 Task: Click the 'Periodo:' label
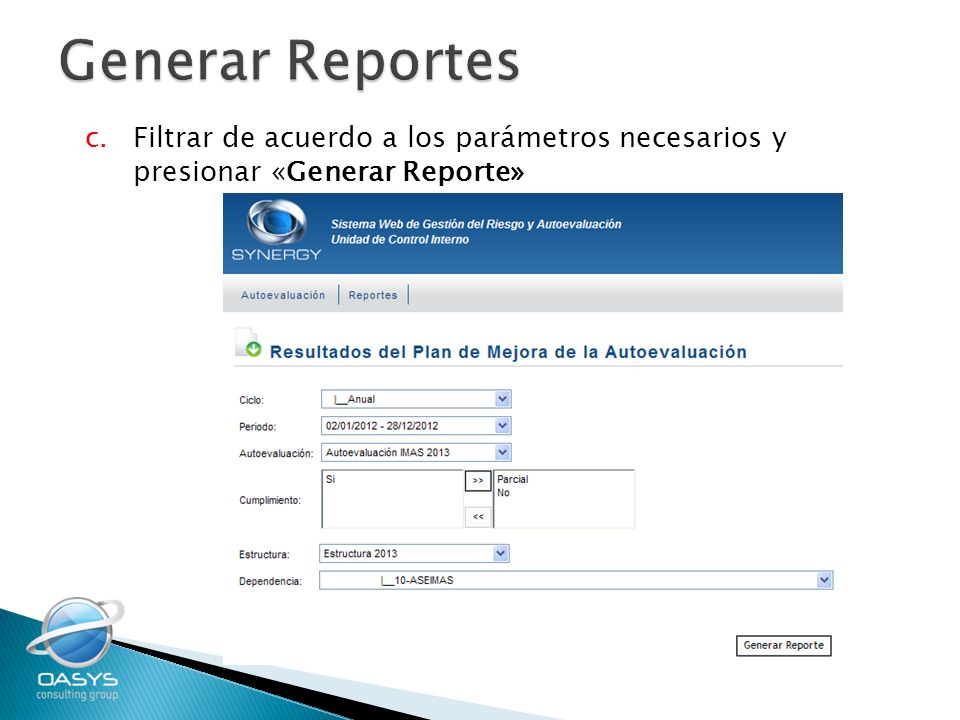[257, 427]
